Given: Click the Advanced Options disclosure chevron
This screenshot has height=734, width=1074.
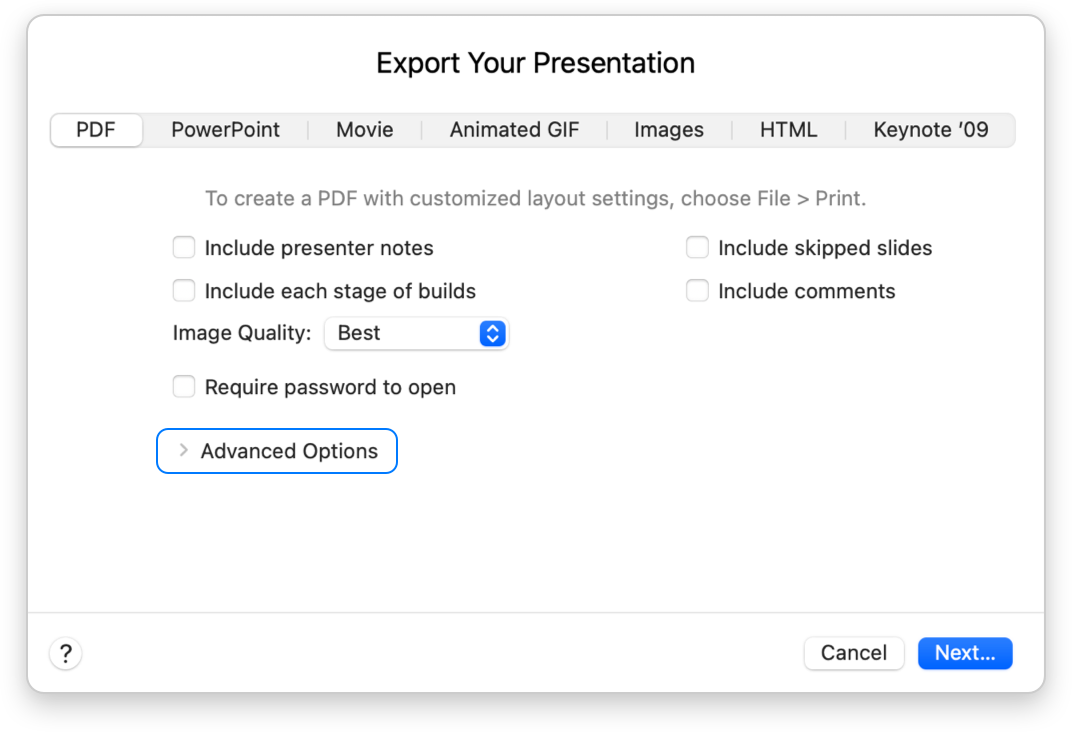Looking at the screenshot, I should point(183,451).
